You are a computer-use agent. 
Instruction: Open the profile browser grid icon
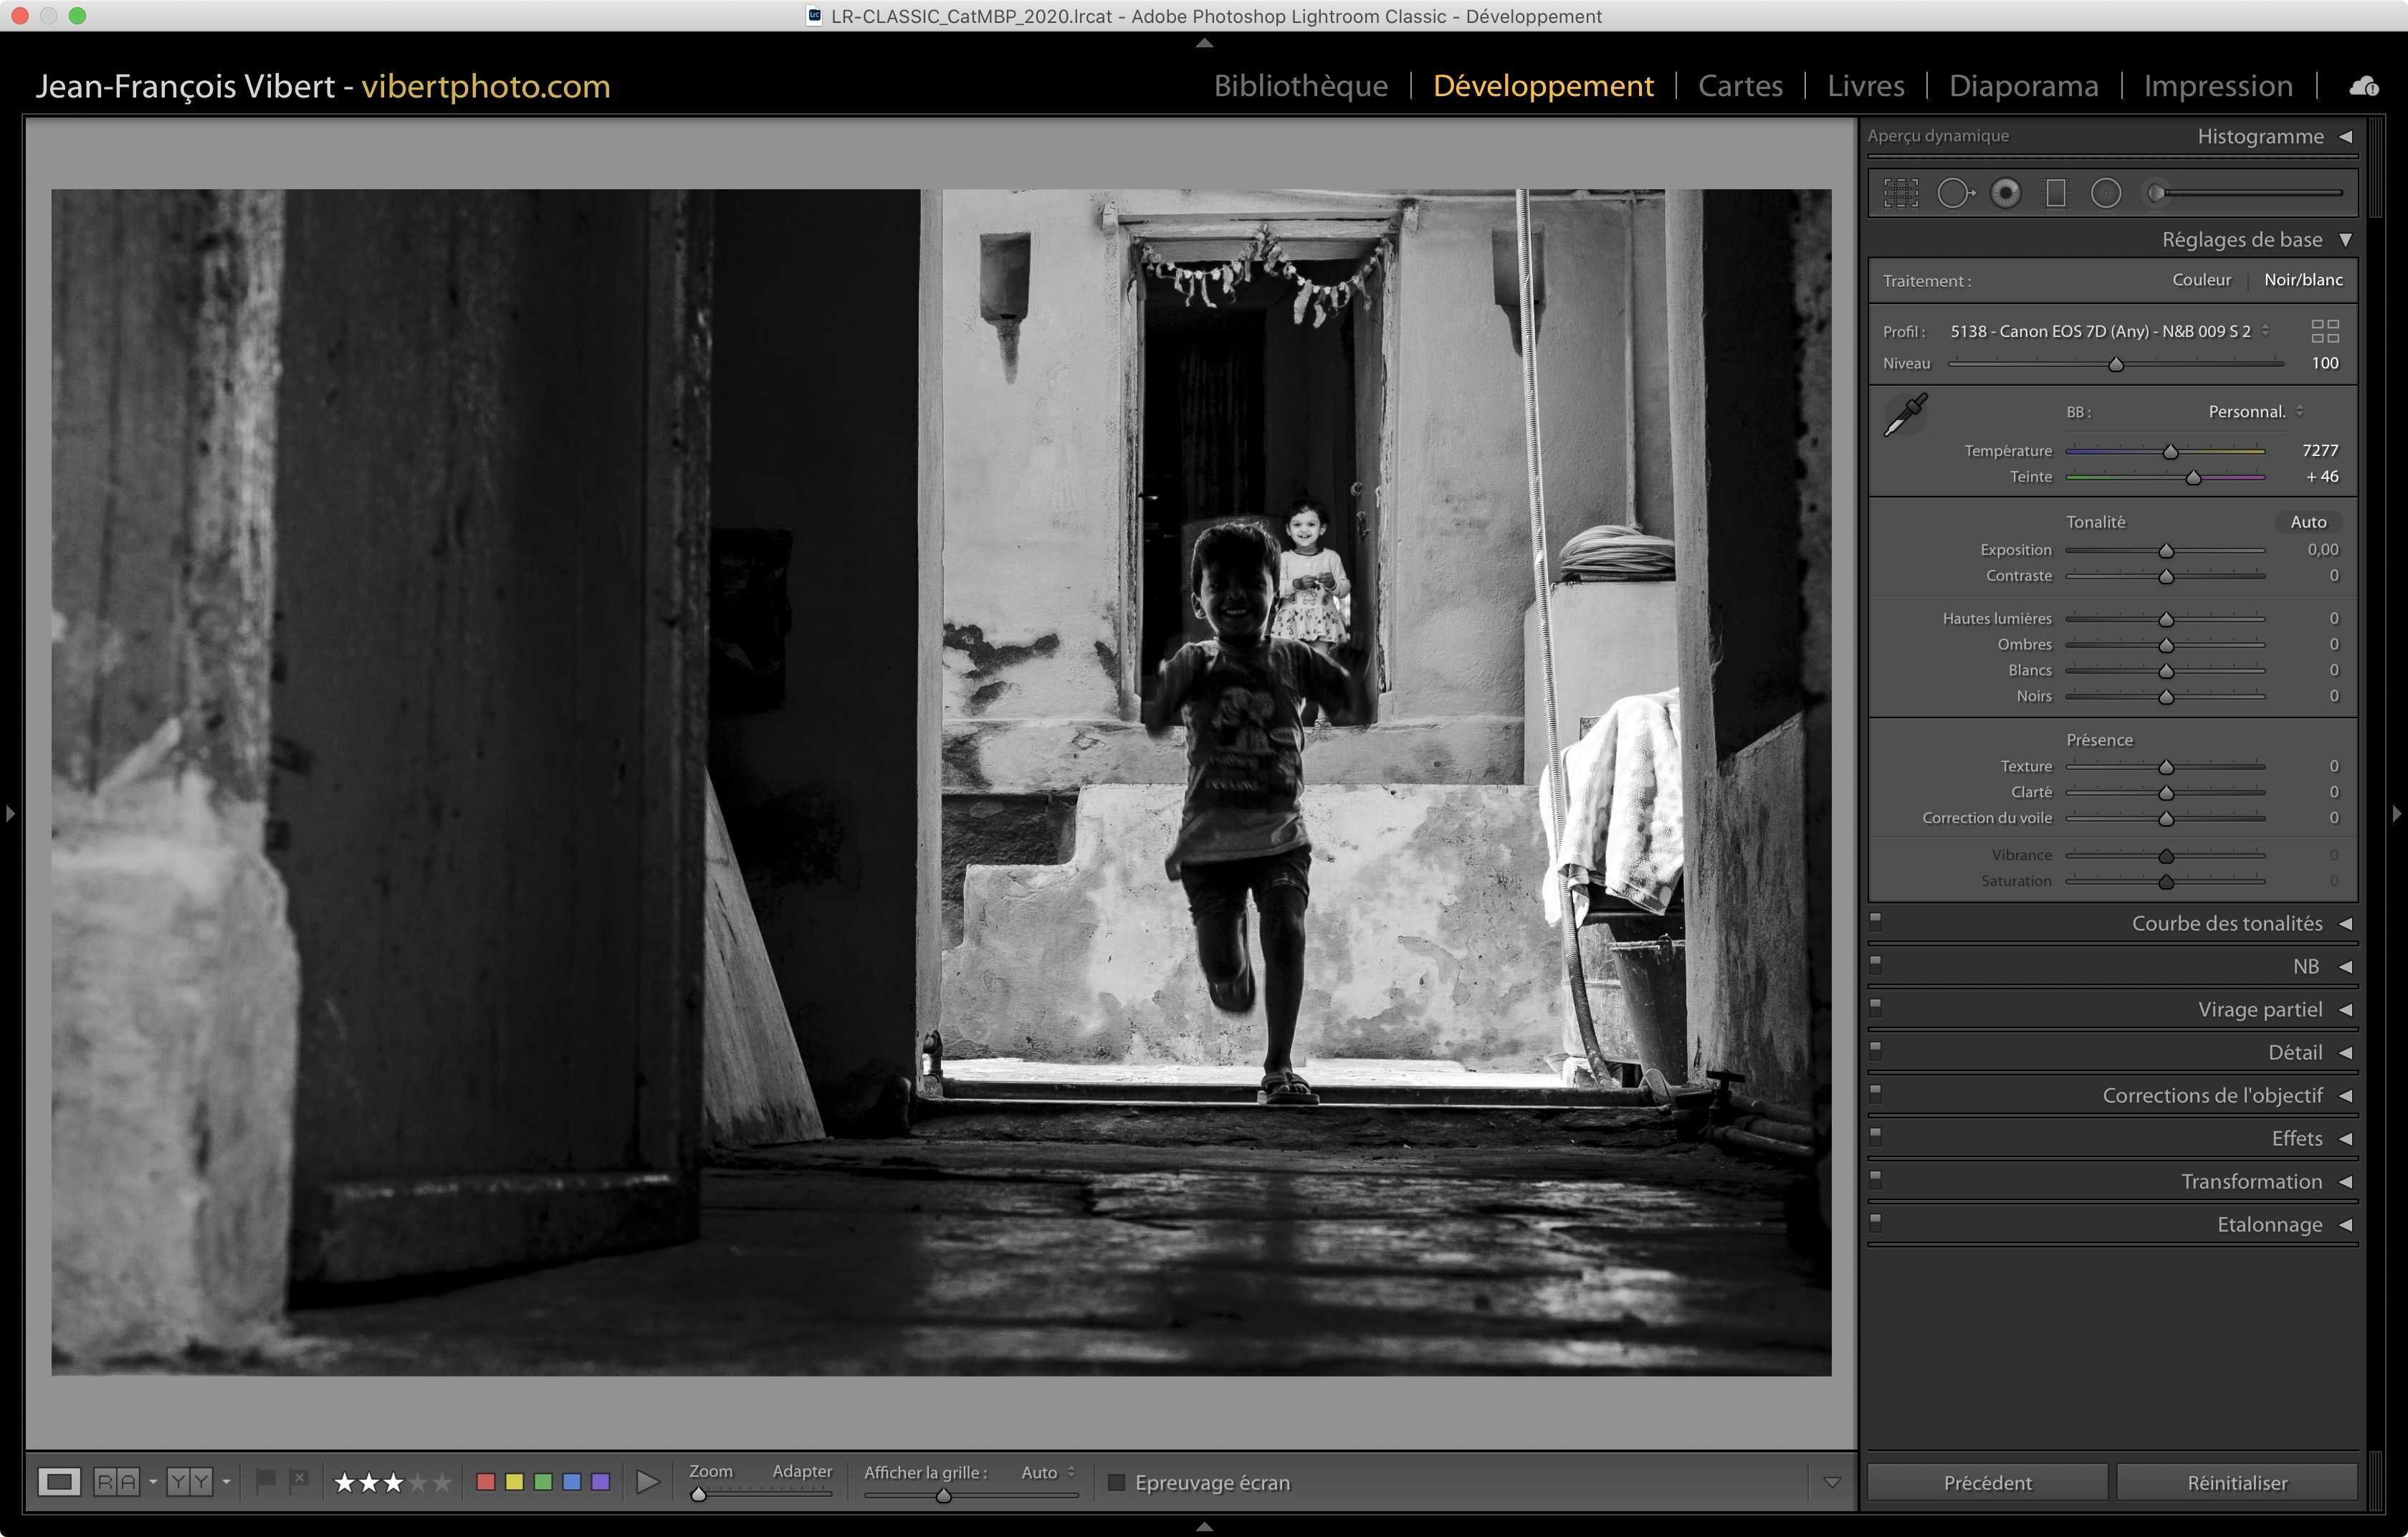2325,331
